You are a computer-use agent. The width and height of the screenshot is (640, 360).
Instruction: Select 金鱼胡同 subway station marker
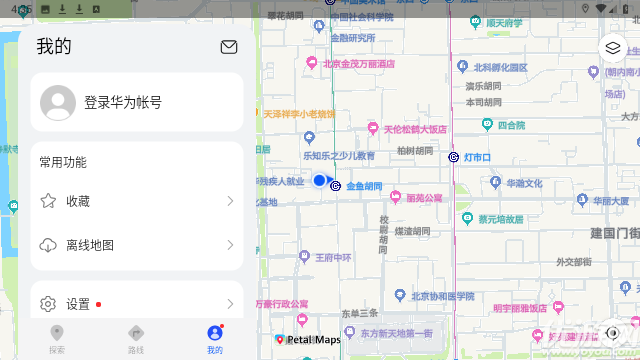[x=336, y=186]
